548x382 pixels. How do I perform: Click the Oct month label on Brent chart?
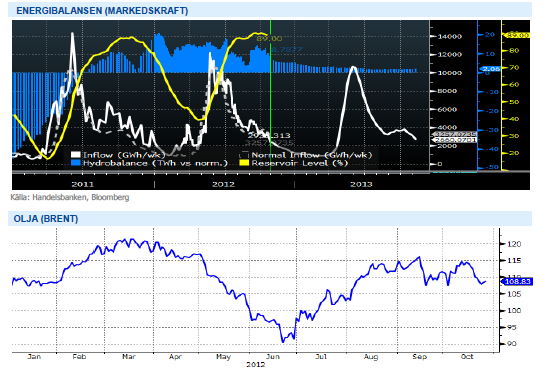(467, 356)
